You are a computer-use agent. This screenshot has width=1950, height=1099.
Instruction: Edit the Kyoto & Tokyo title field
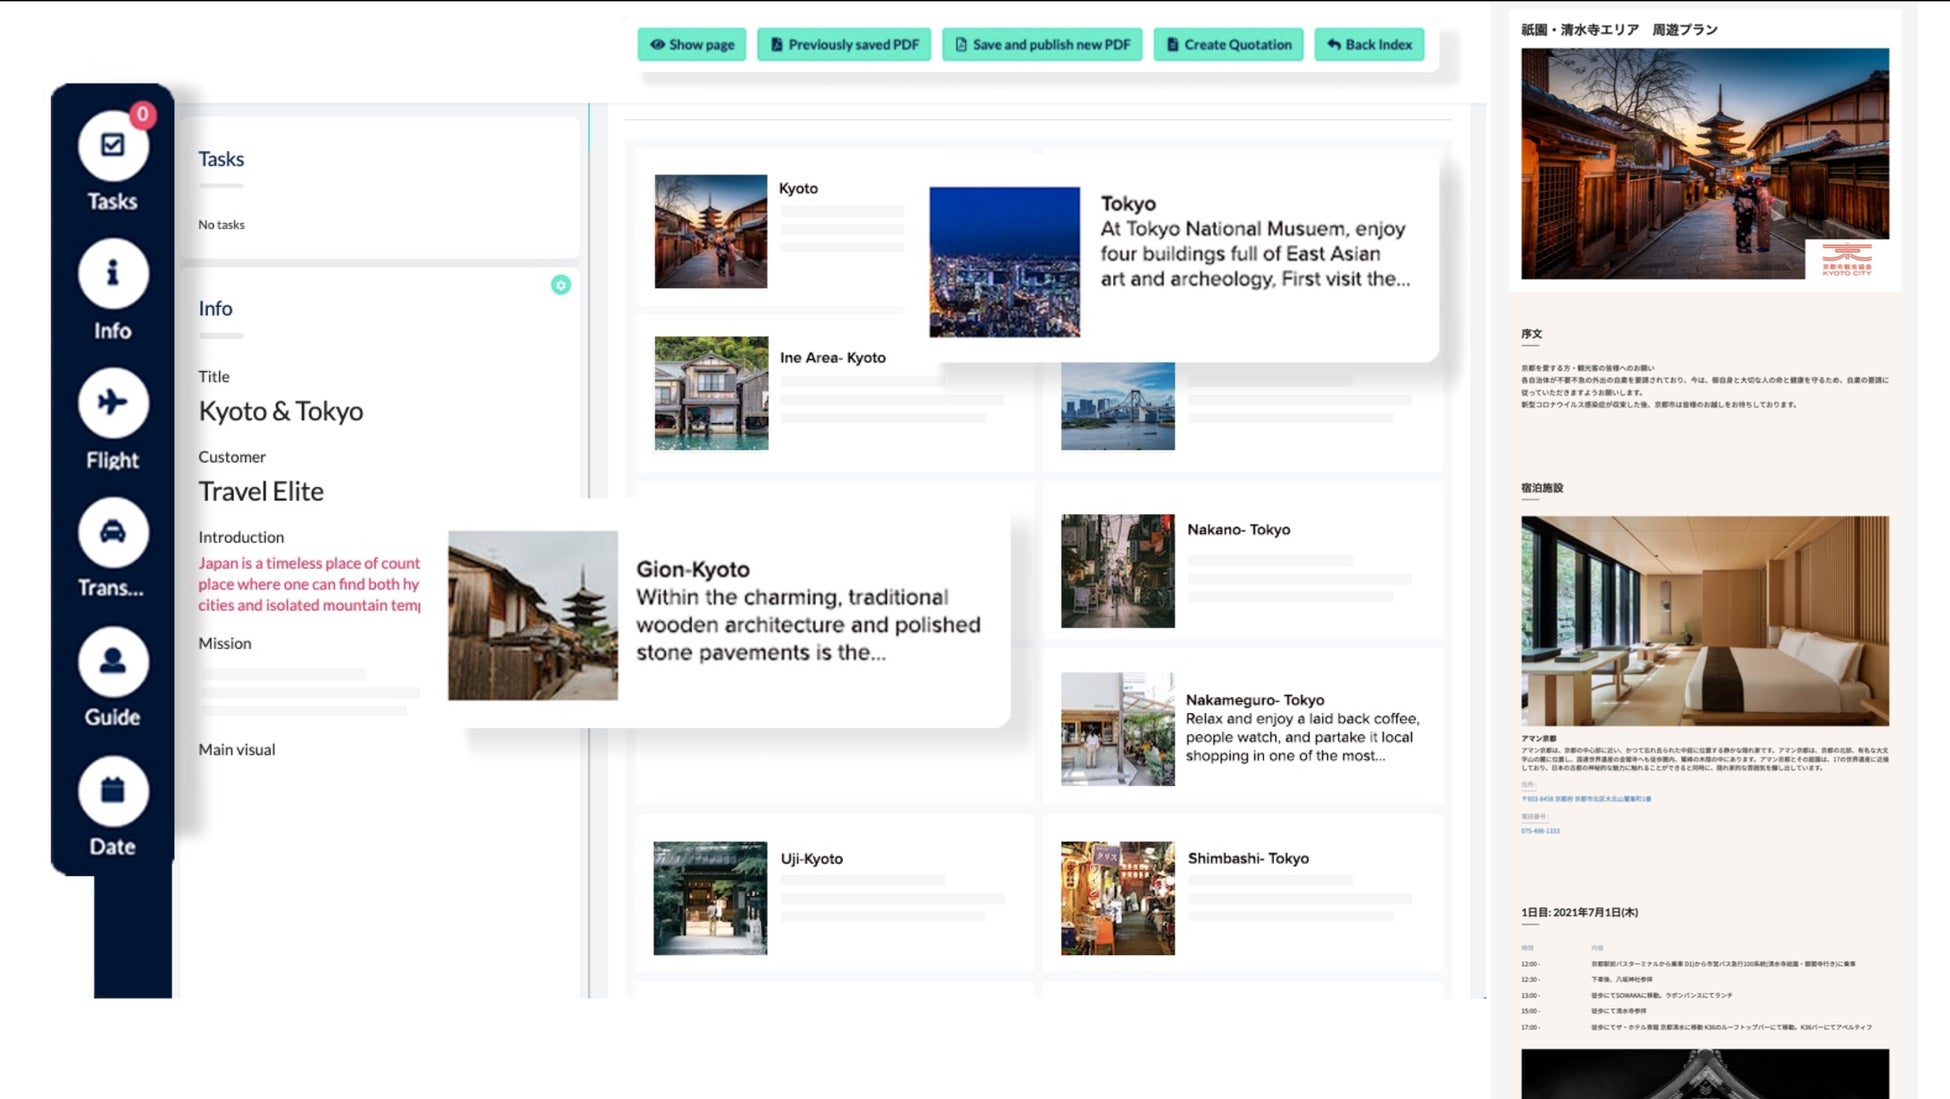point(281,411)
